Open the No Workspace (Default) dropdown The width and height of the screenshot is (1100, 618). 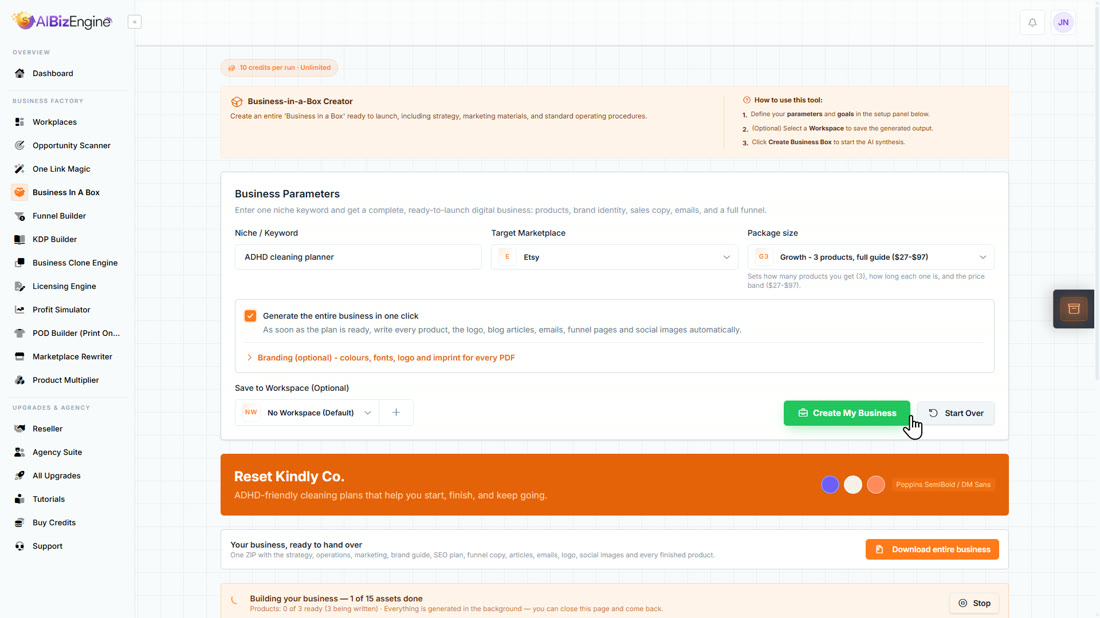click(x=307, y=412)
